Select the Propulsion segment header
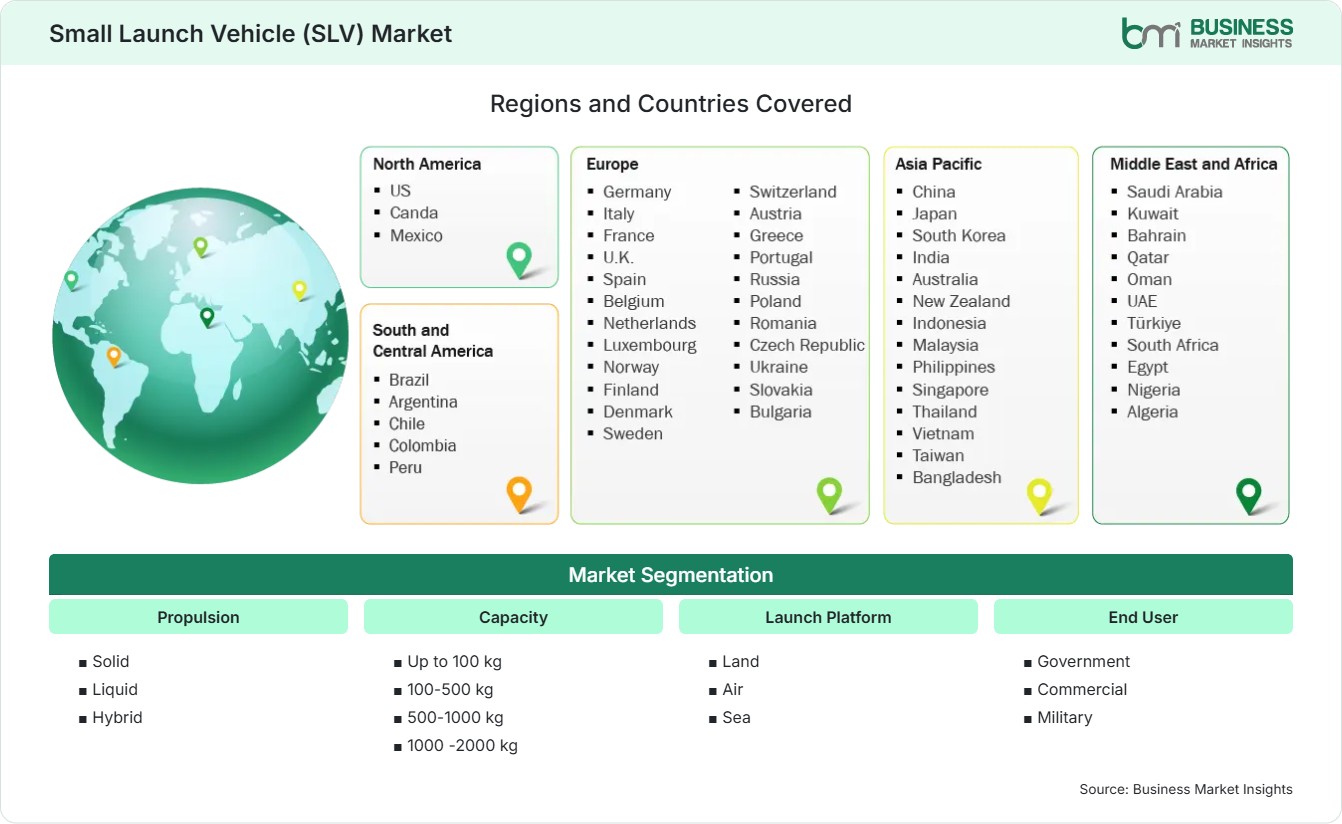The height and width of the screenshot is (824, 1342). [198, 617]
